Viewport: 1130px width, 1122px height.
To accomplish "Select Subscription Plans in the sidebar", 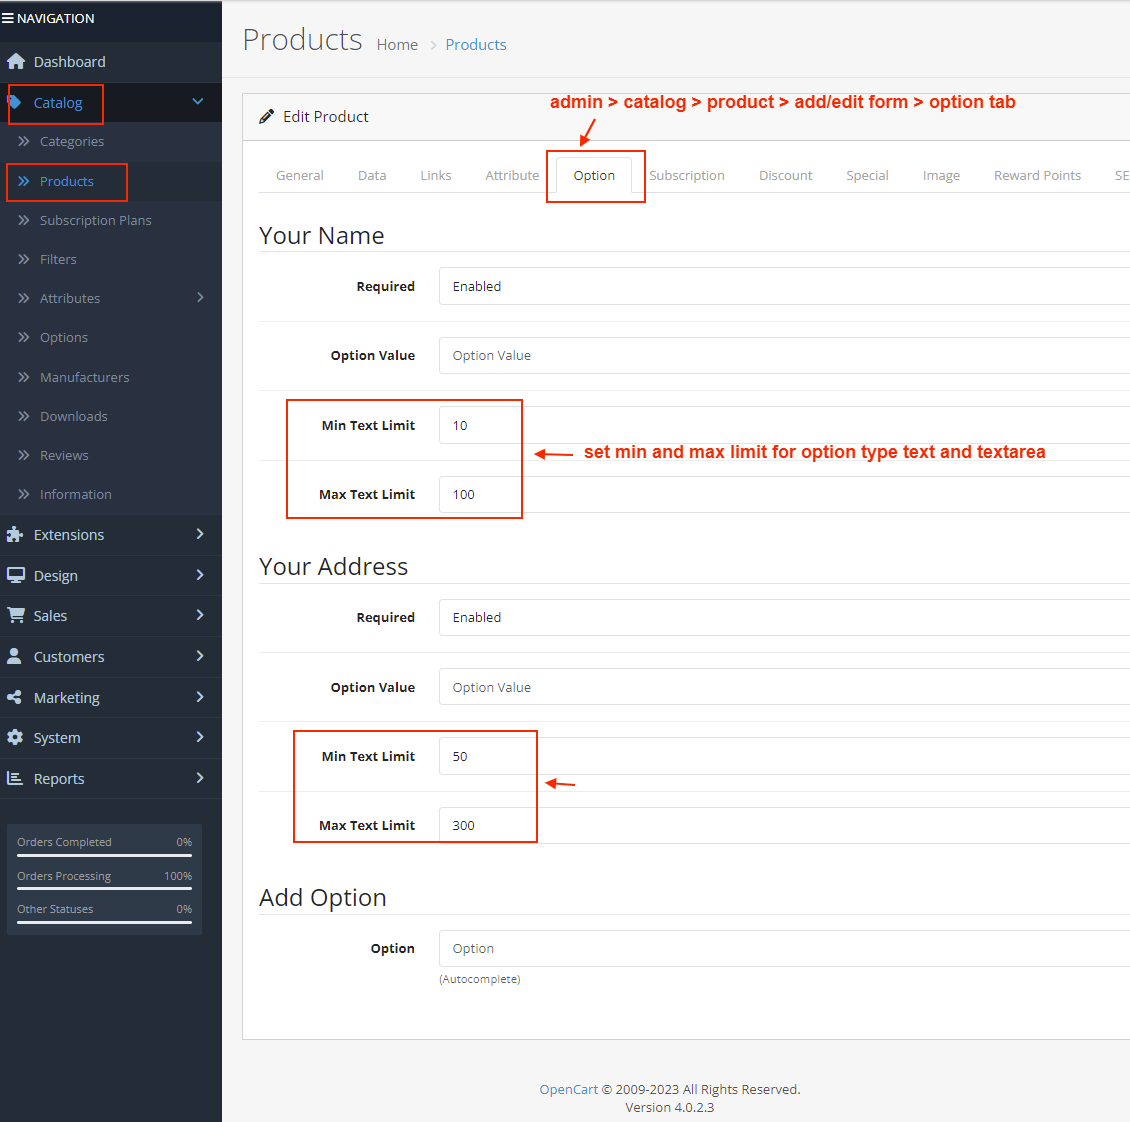I will (x=95, y=220).
